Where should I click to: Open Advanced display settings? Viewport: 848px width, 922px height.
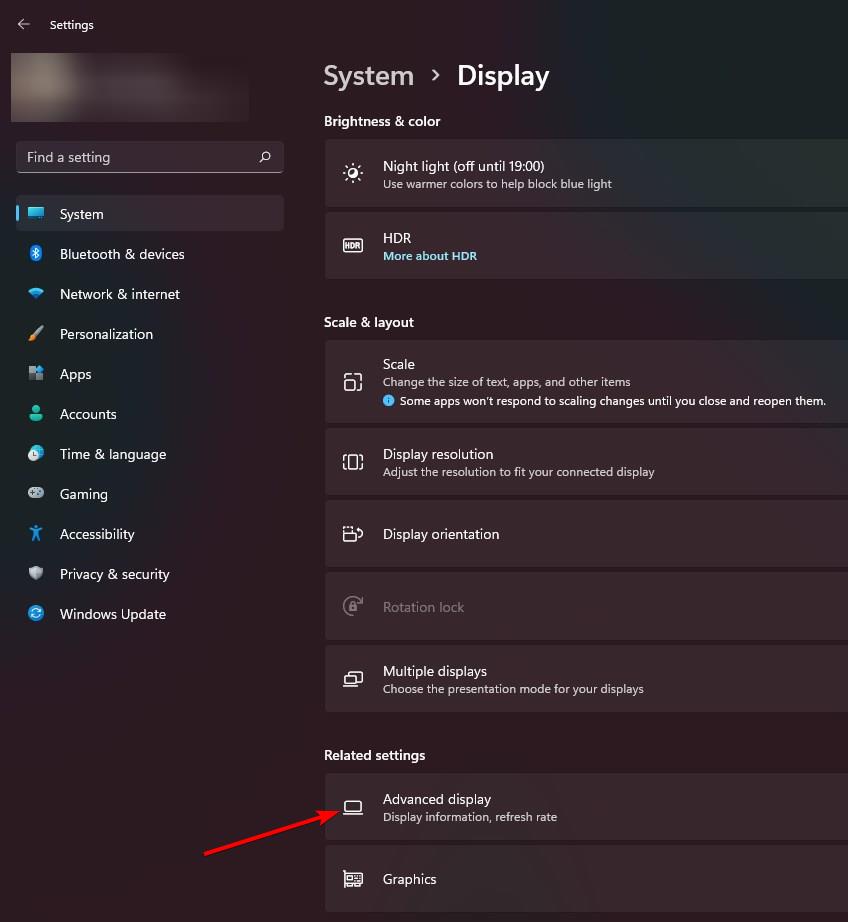click(586, 807)
